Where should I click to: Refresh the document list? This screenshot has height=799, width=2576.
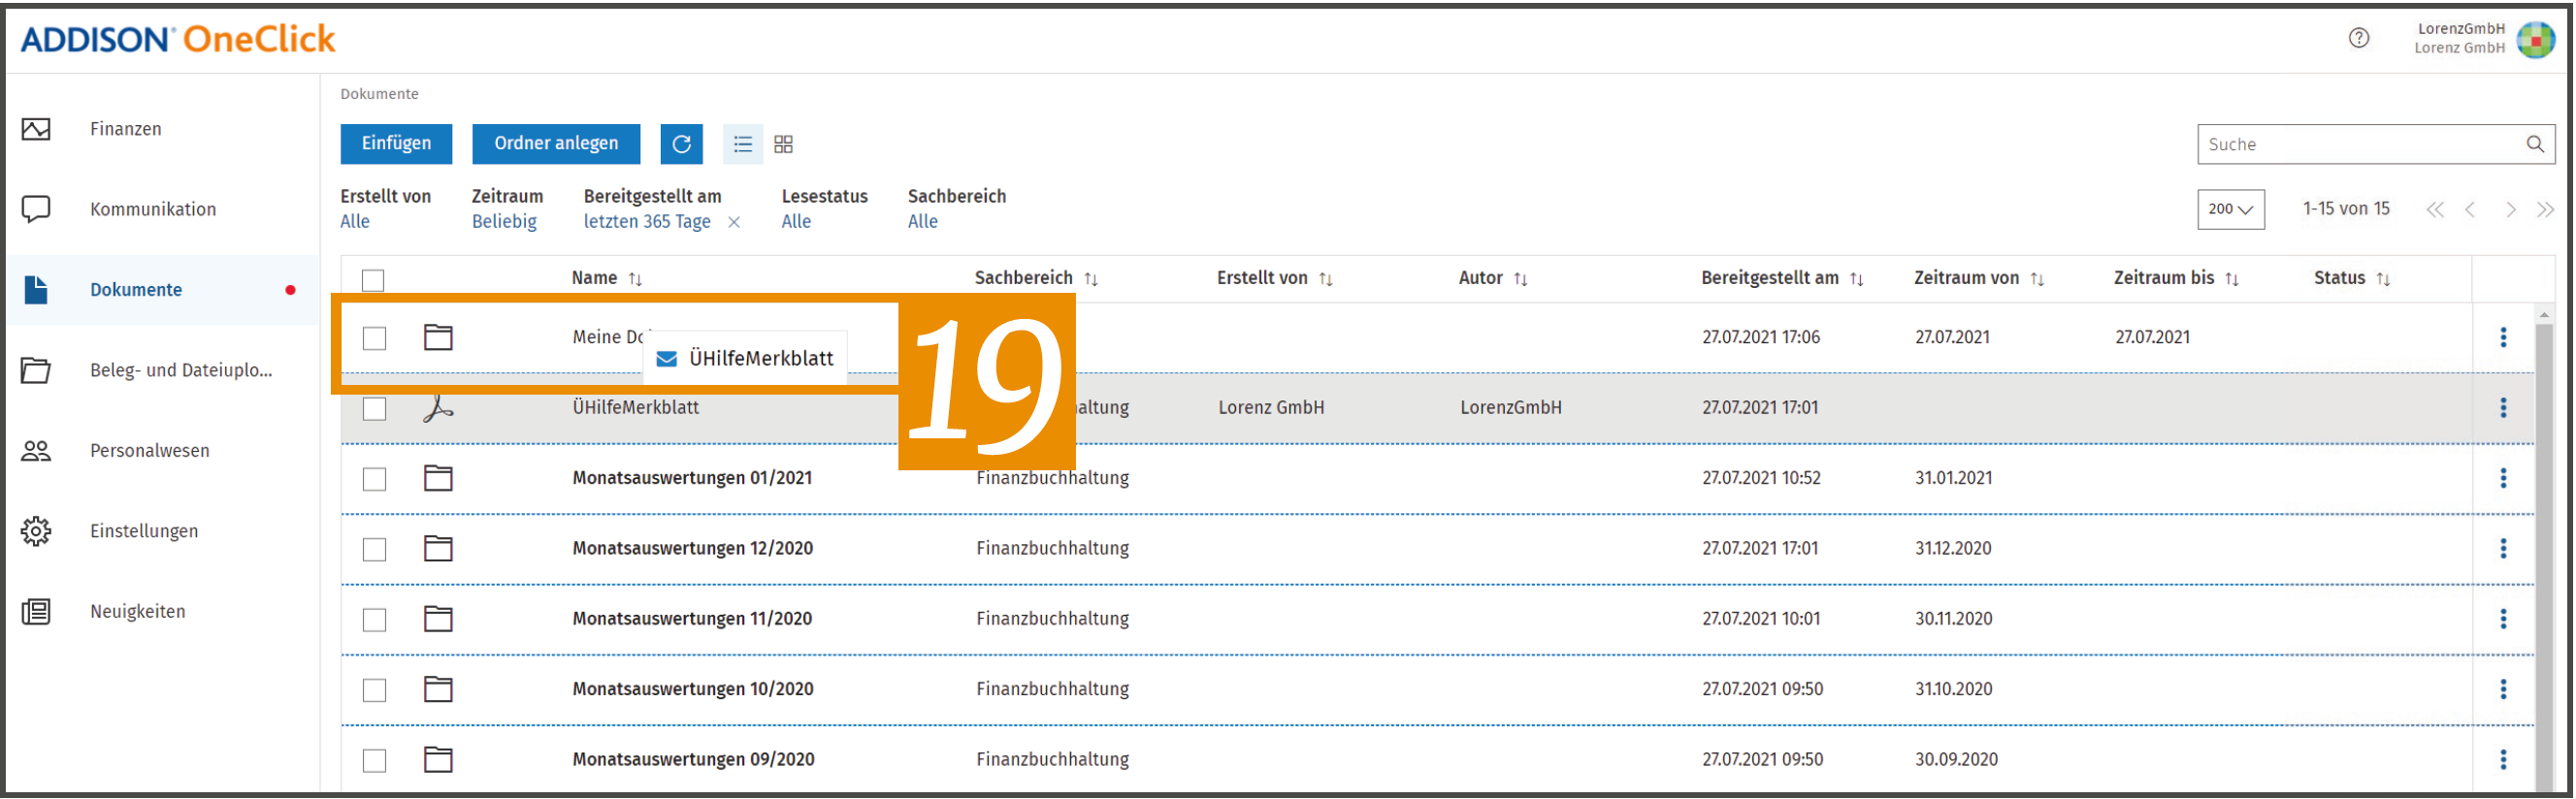coord(682,144)
